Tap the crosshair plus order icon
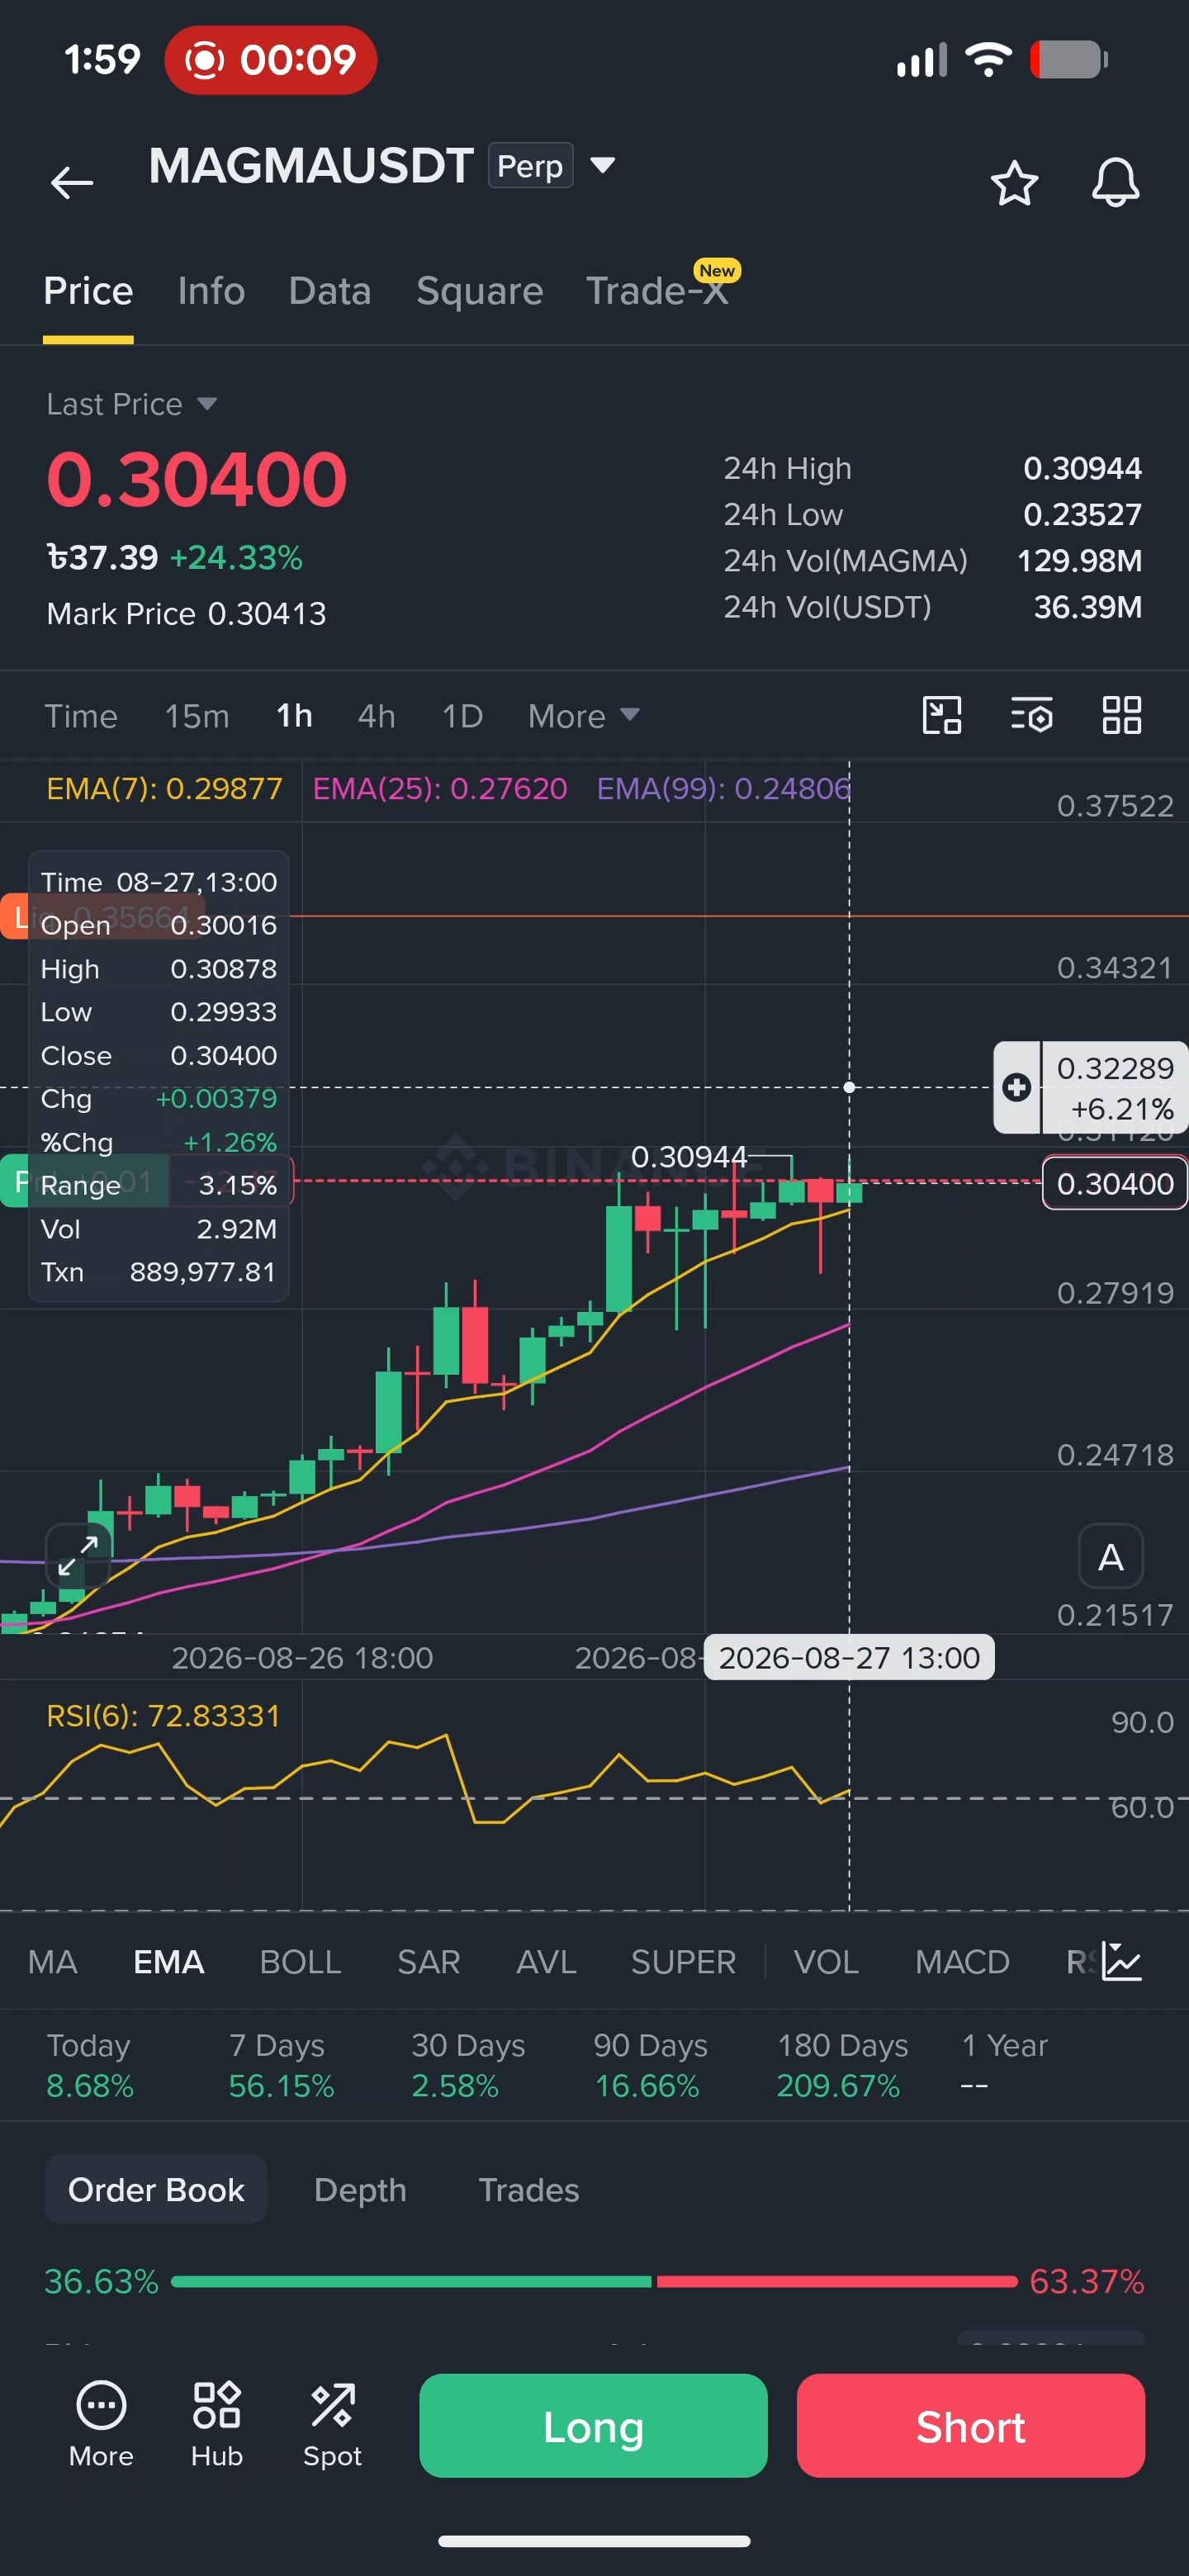 [x=1017, y=1087]
